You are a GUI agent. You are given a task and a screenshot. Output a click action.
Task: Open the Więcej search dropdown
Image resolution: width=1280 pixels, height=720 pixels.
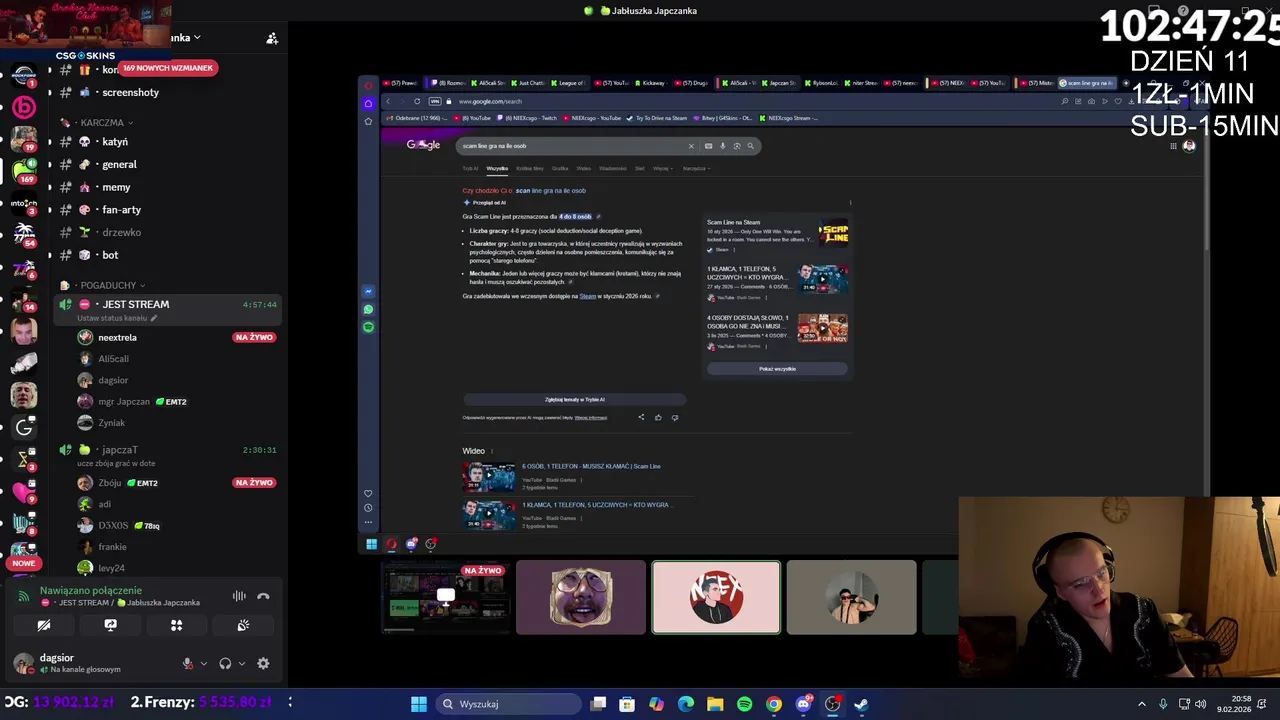pos(662,168)
